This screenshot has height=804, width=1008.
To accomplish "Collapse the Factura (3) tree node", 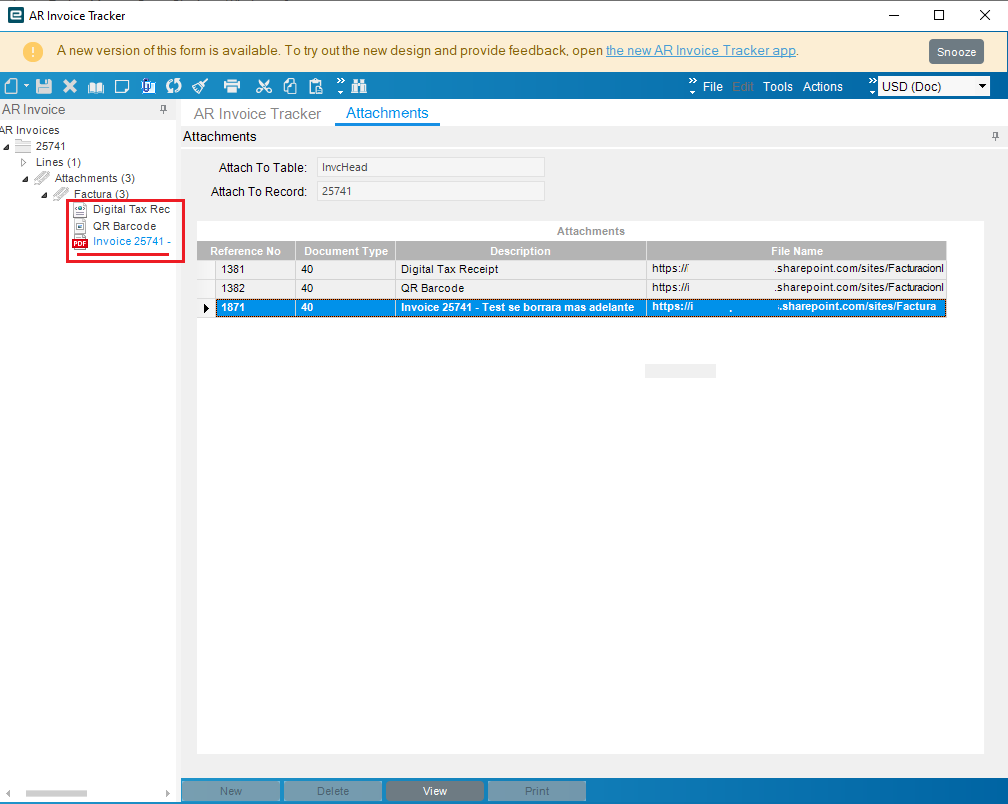I will tap(44, 194).
